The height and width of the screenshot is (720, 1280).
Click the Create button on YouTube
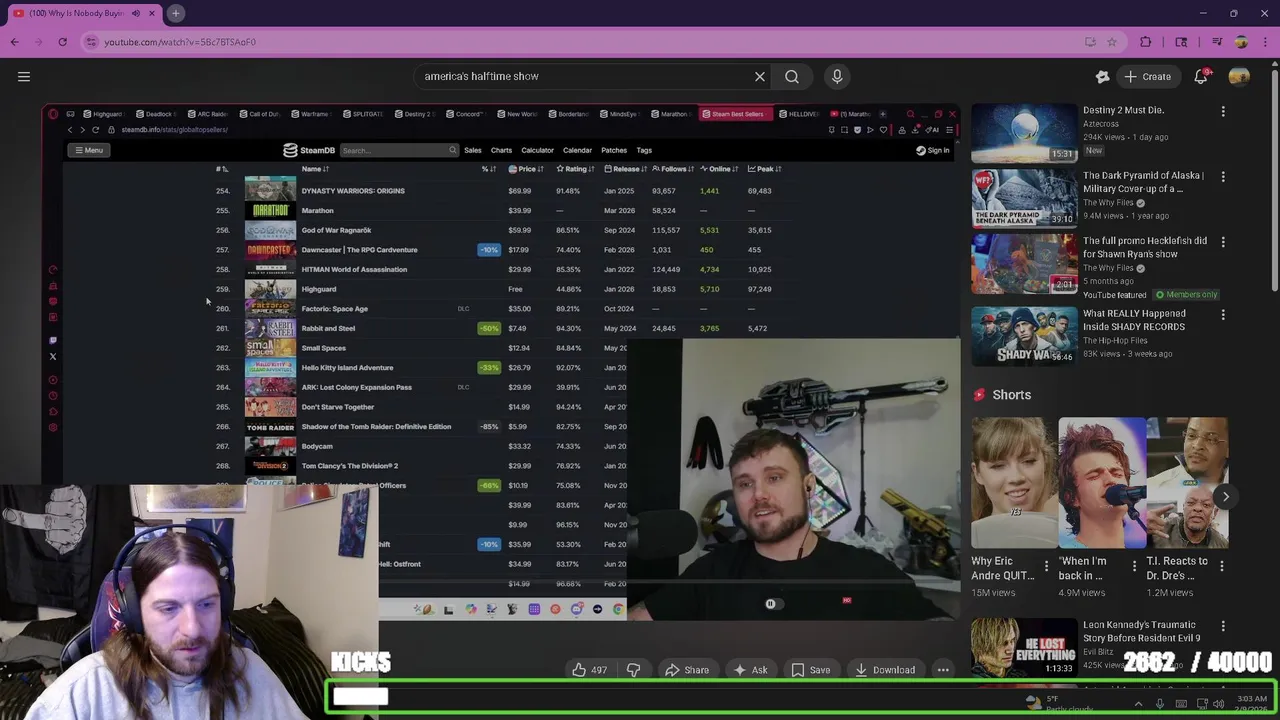click(x=1147, y=77)
